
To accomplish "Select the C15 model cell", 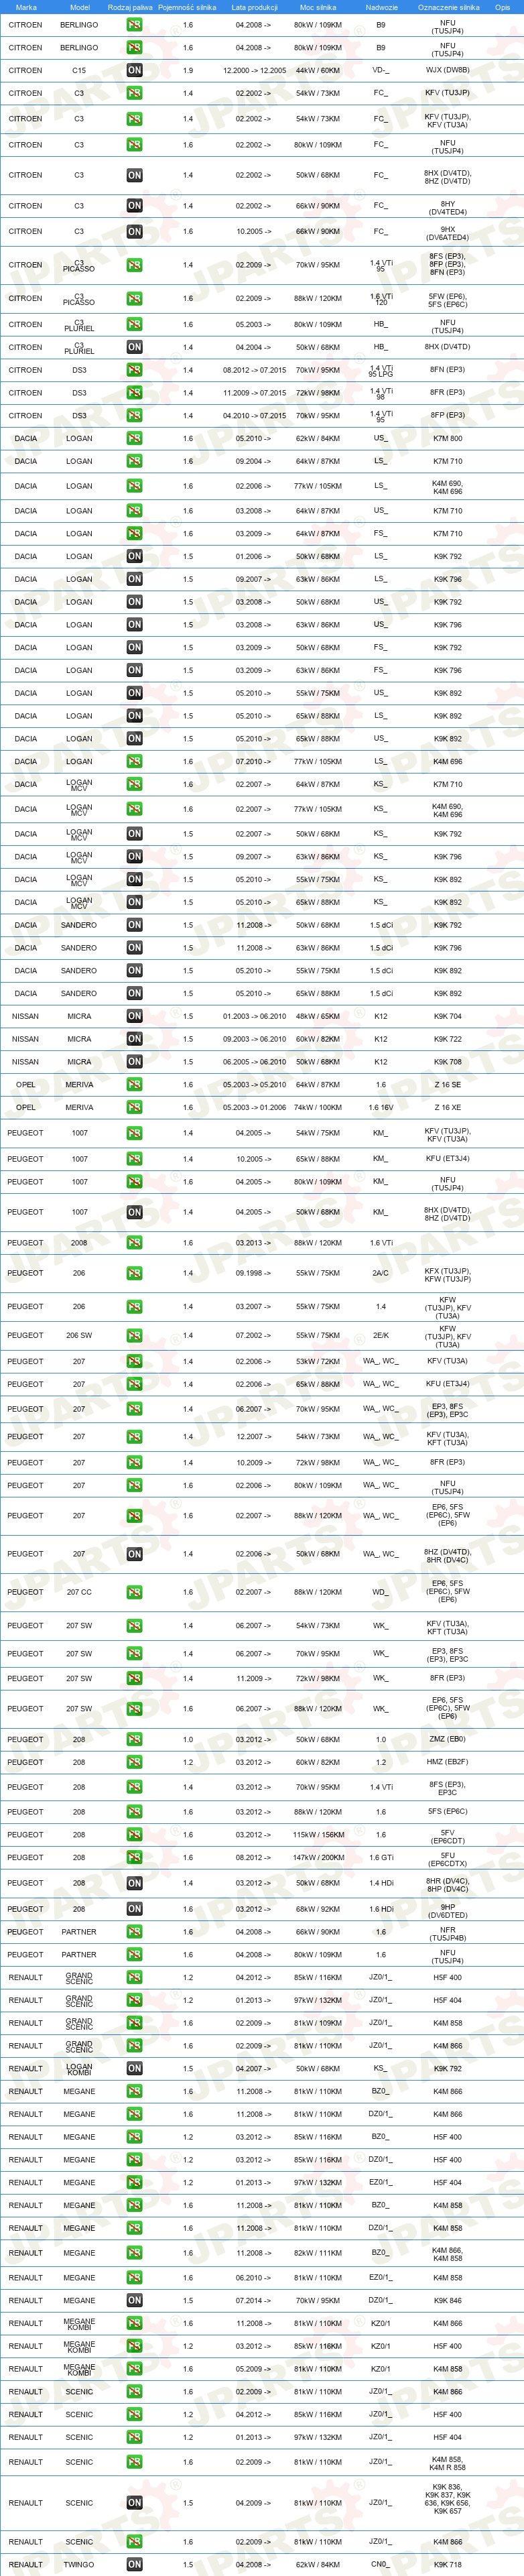I will (79, 70).
